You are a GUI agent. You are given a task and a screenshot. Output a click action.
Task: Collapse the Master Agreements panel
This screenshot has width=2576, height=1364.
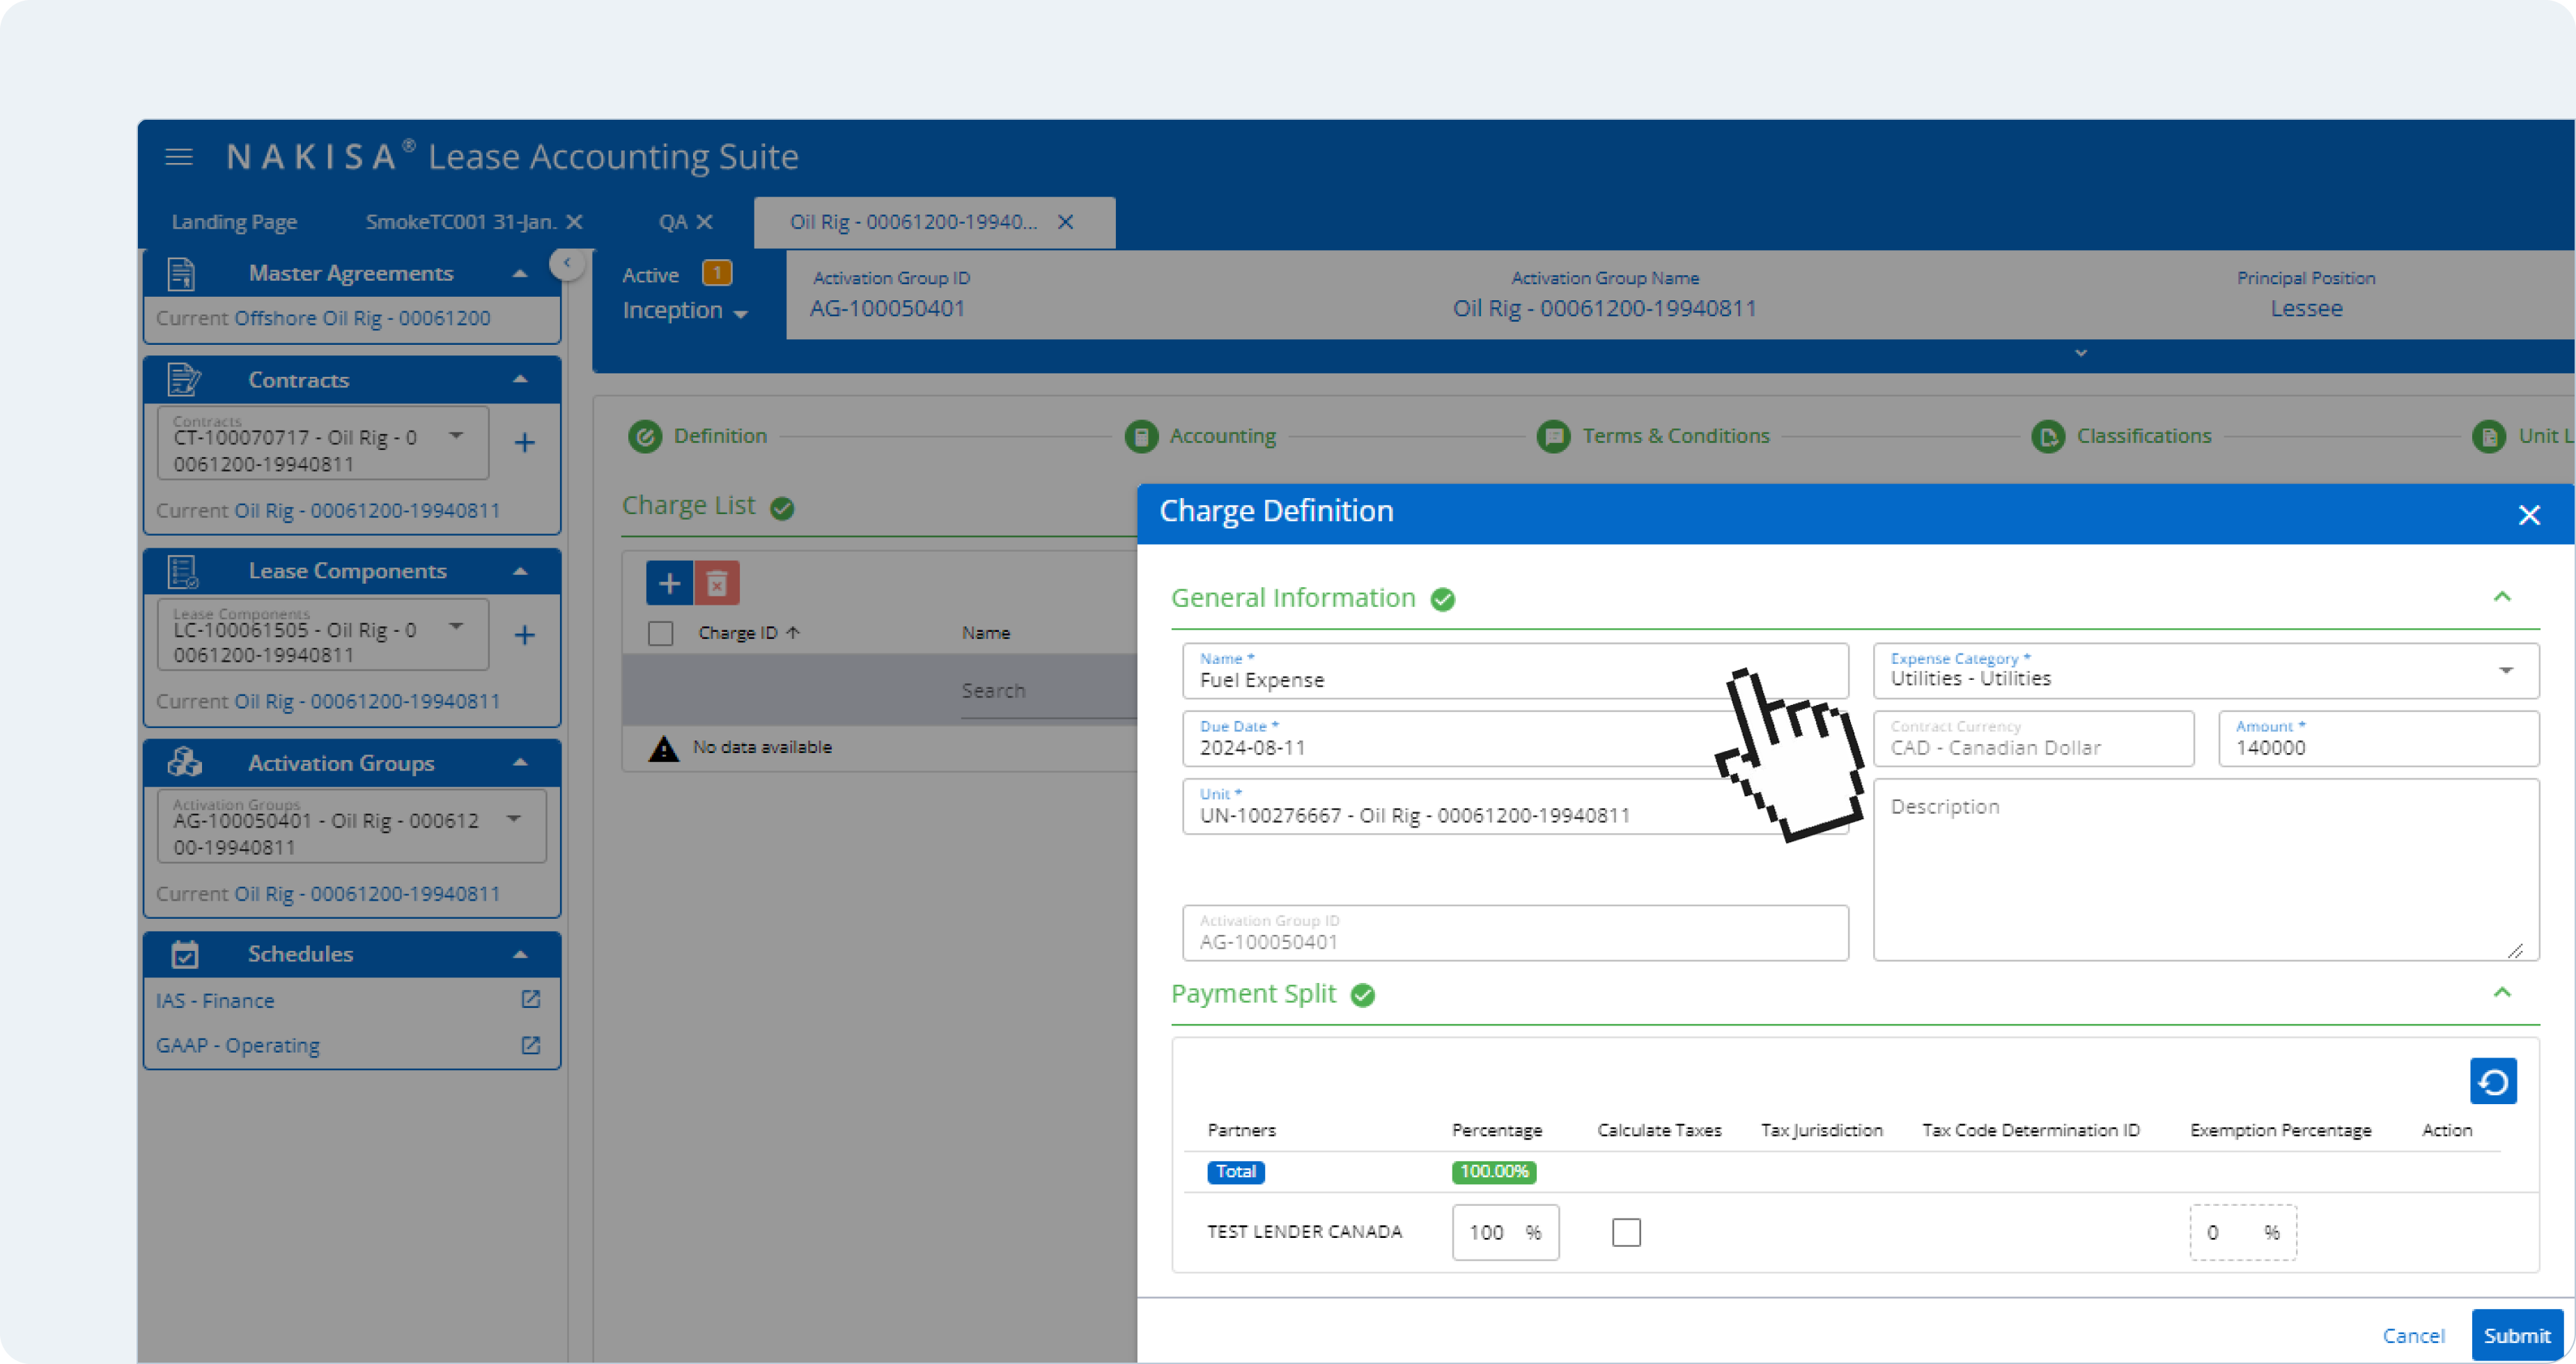point(520,273)
